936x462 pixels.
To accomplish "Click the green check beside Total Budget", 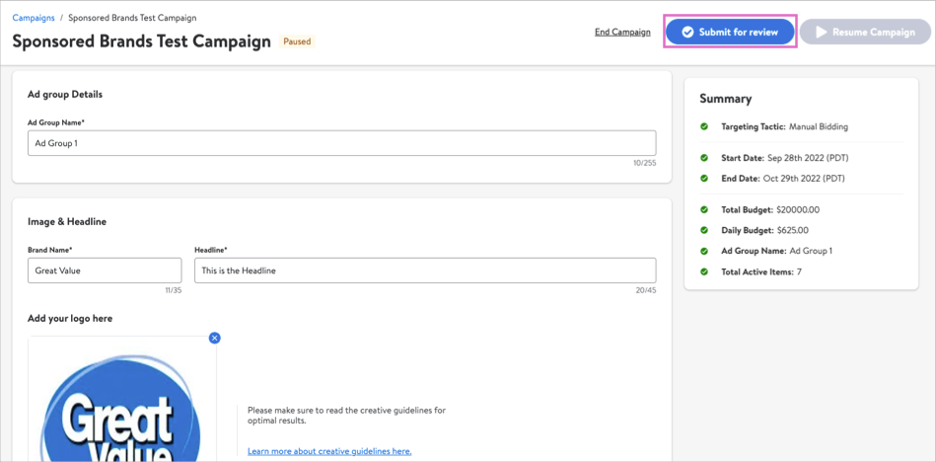I will point(704,210).
